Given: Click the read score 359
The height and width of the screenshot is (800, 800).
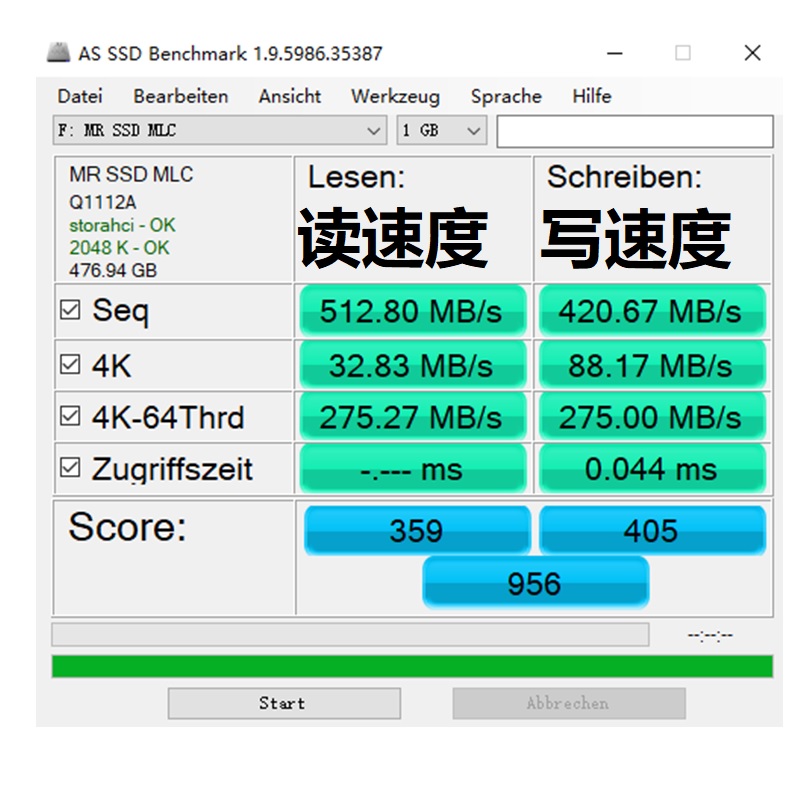Looking at the screenshot, I should point(417,530).
